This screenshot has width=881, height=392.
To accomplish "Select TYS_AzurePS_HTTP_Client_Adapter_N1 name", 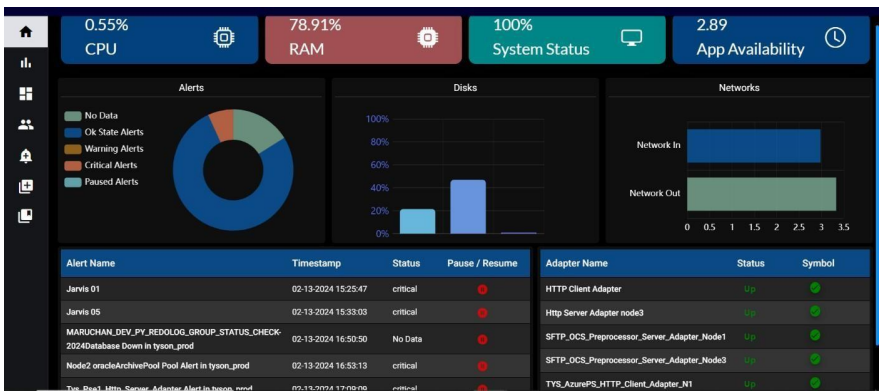I will coord(619,384).
